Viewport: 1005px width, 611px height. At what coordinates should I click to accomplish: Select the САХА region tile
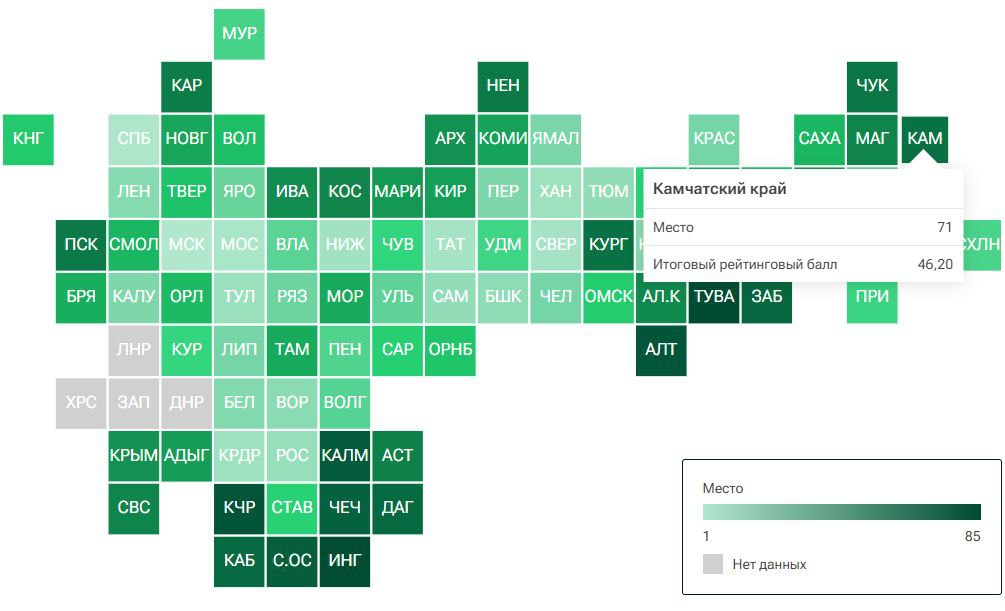[x=819, y=139]
